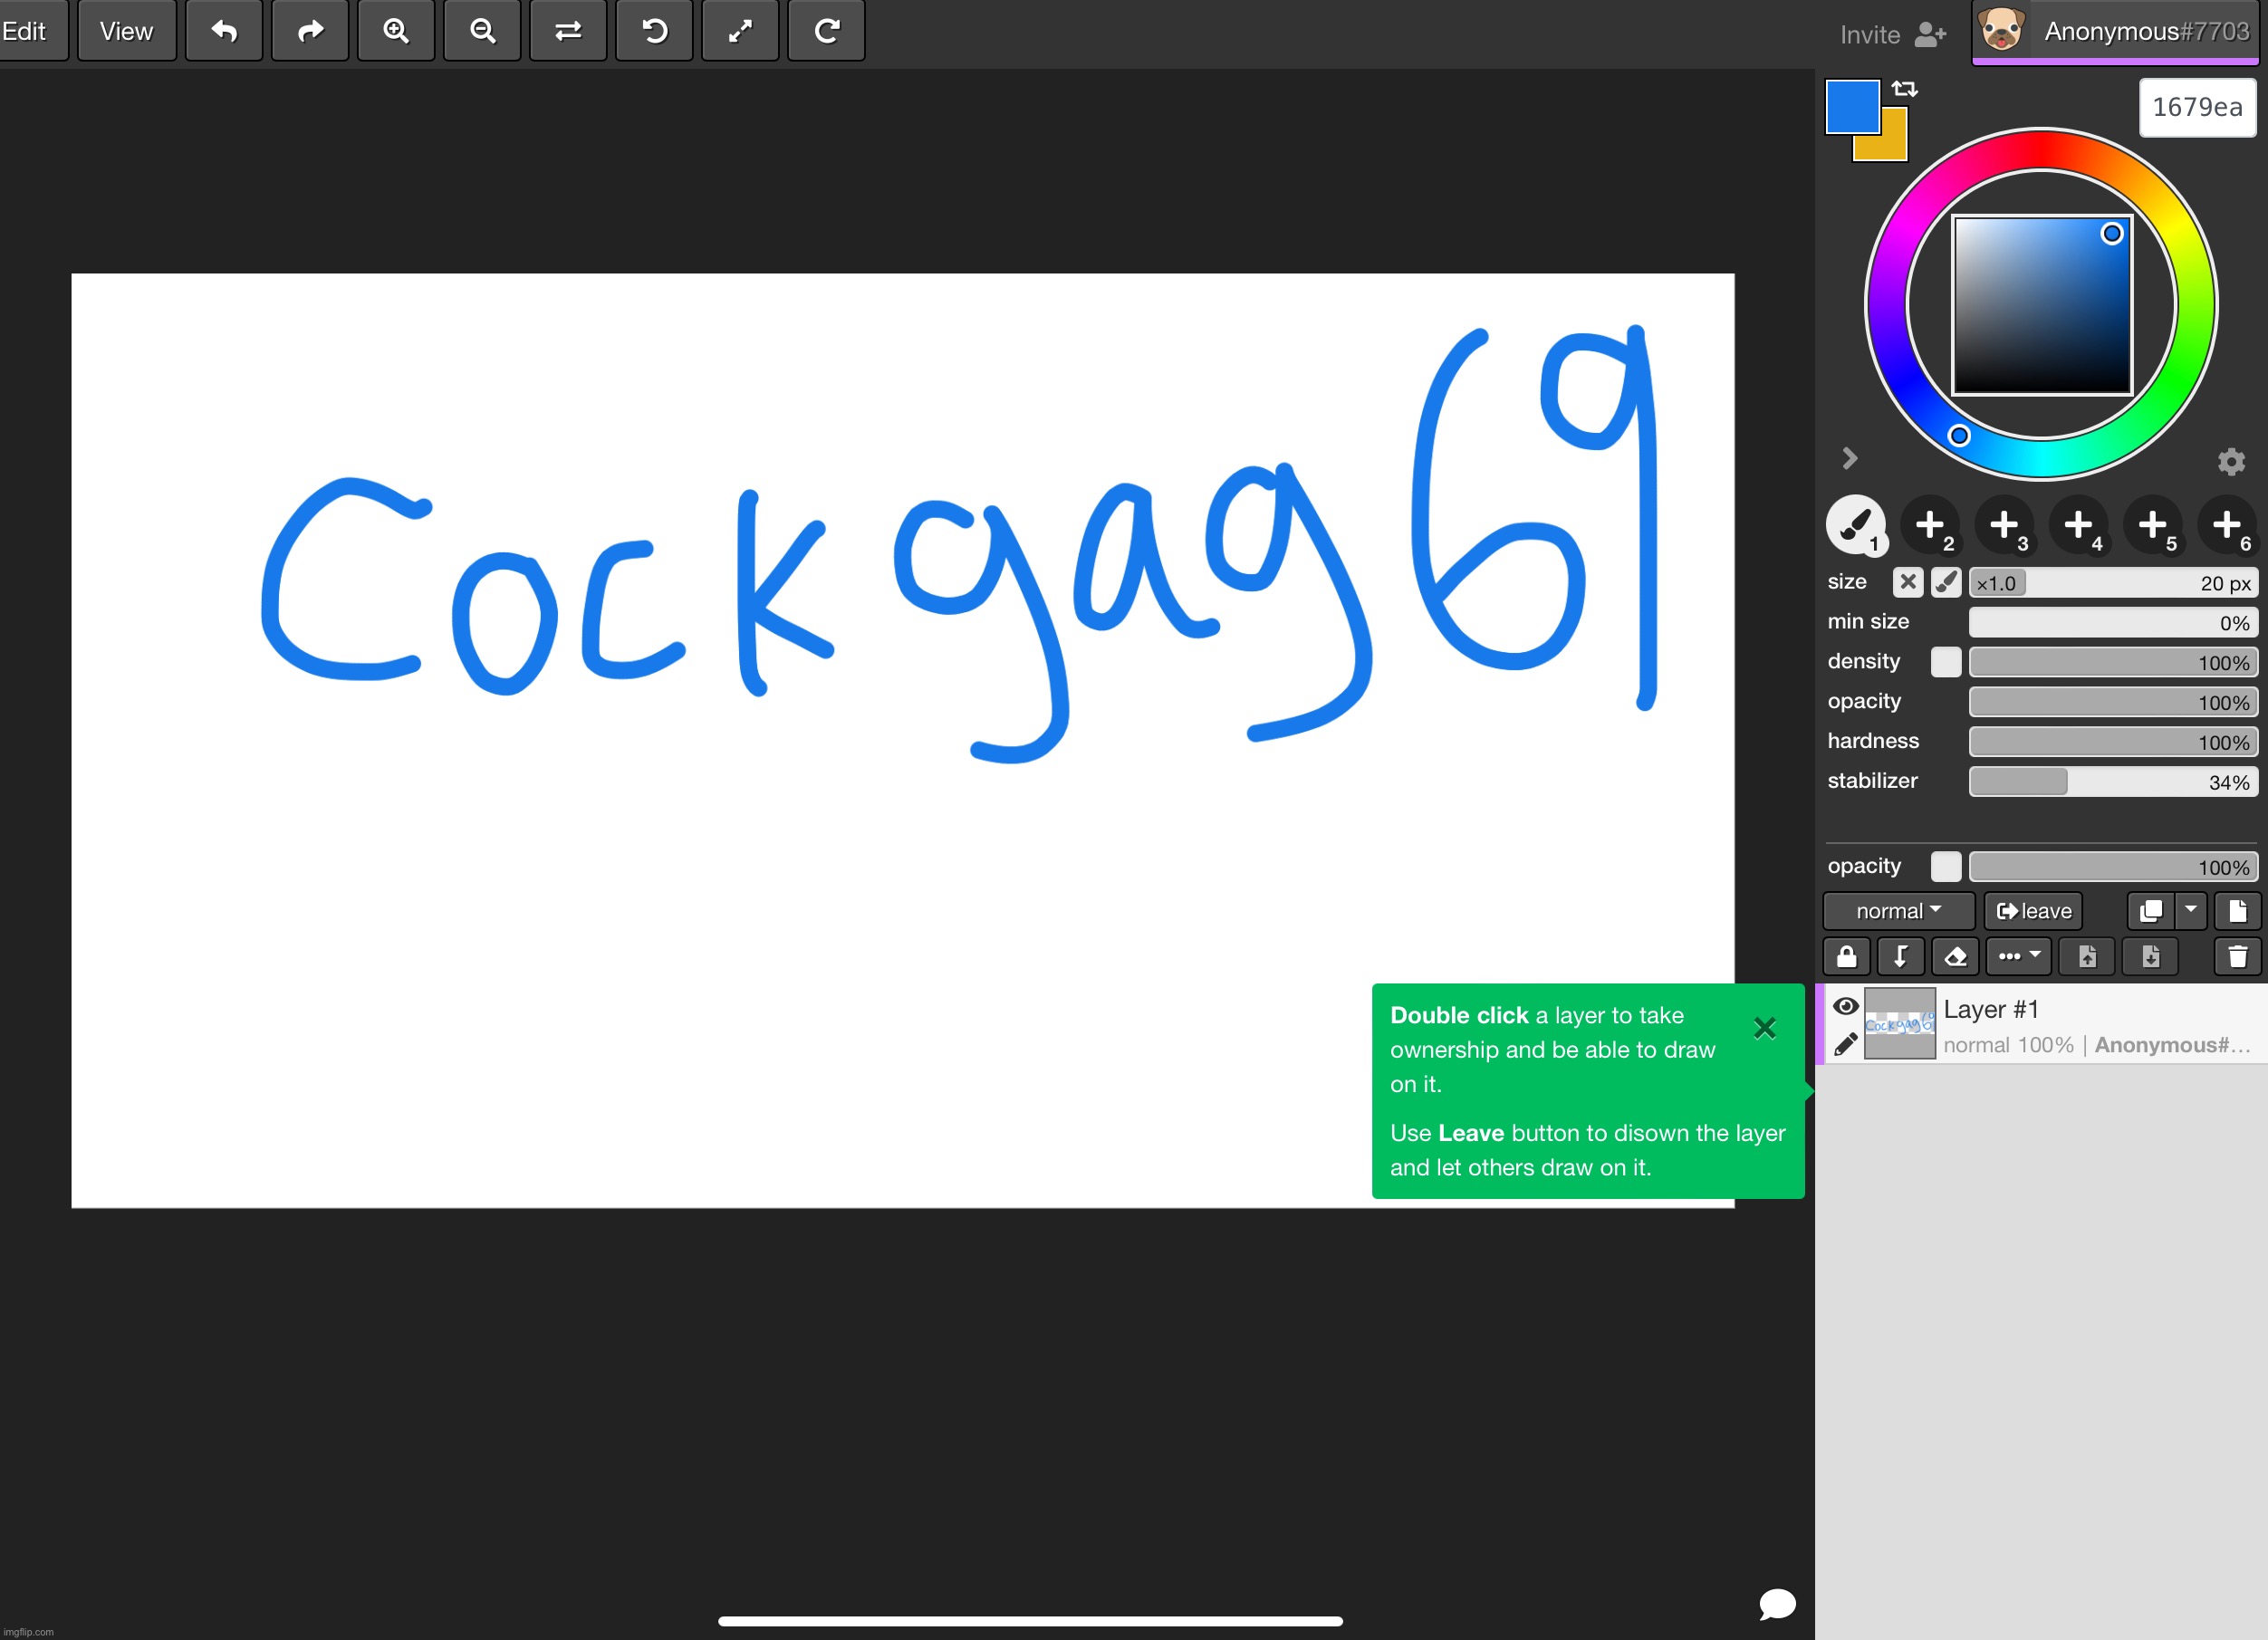Click the leave layer button

[2033, 911]
